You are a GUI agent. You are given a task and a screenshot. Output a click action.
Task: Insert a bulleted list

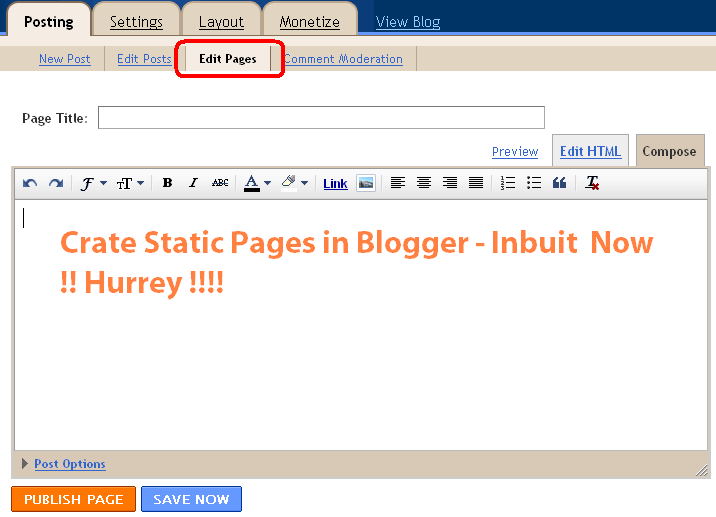[x=534, y=183]
